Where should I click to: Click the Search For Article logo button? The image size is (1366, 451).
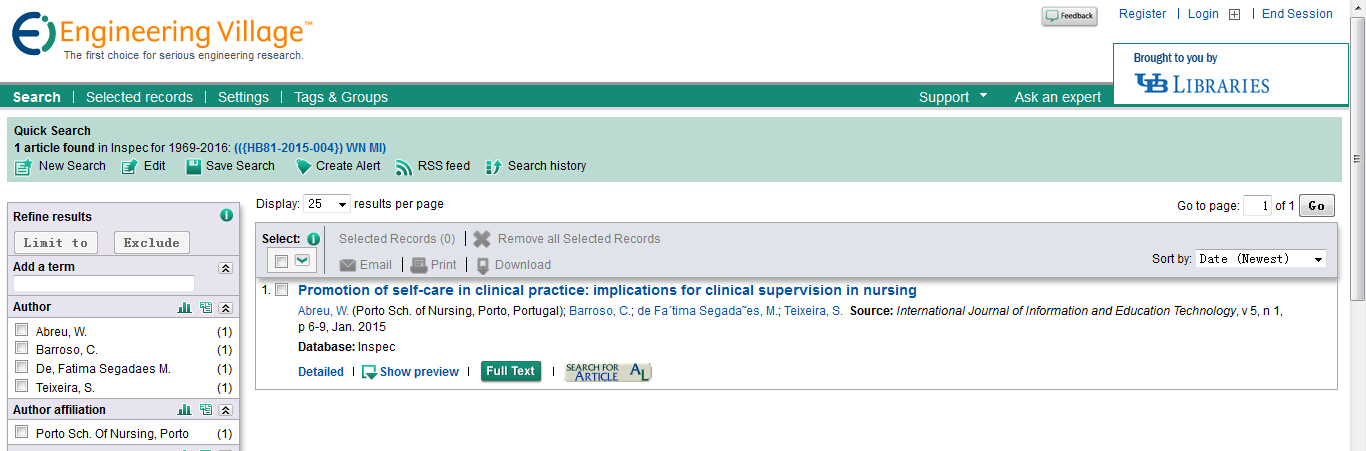point(608,372)
